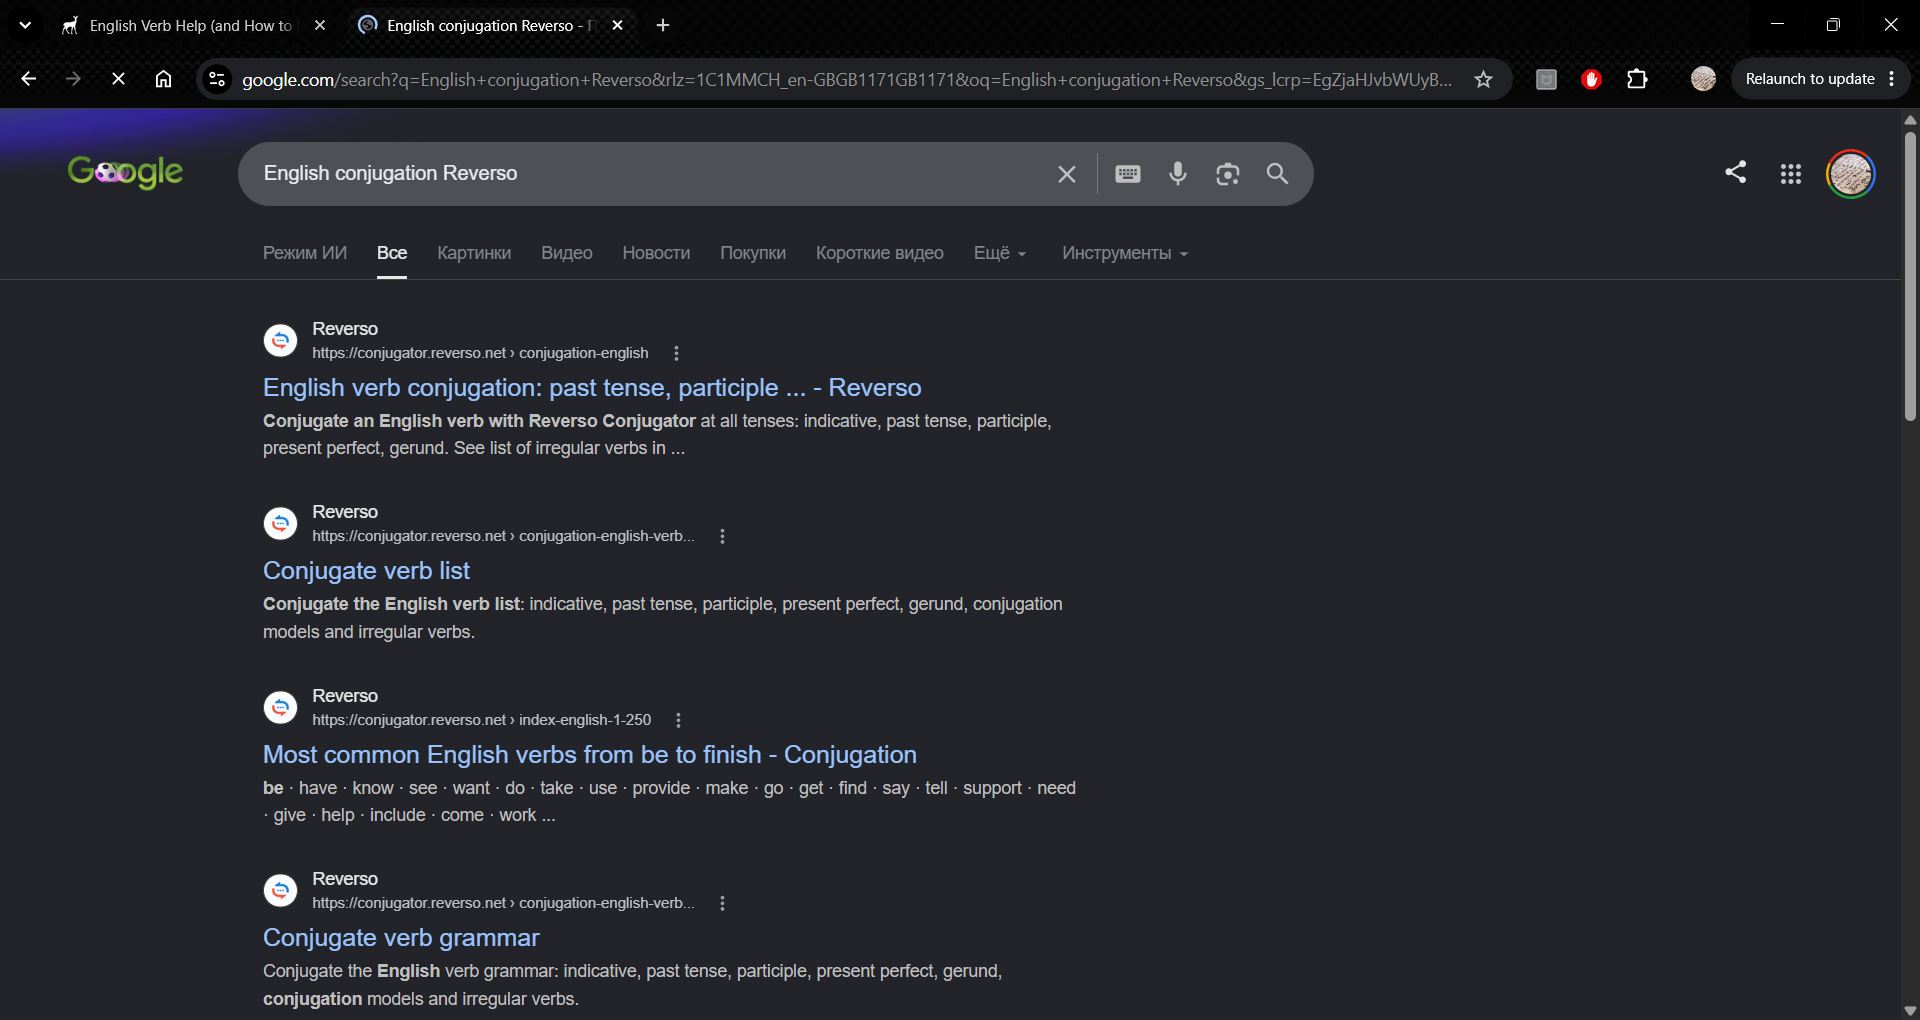1920x1020 pixels.
Task: Close the English conjugation Reverso tab
Action: (x=618, y=25)
